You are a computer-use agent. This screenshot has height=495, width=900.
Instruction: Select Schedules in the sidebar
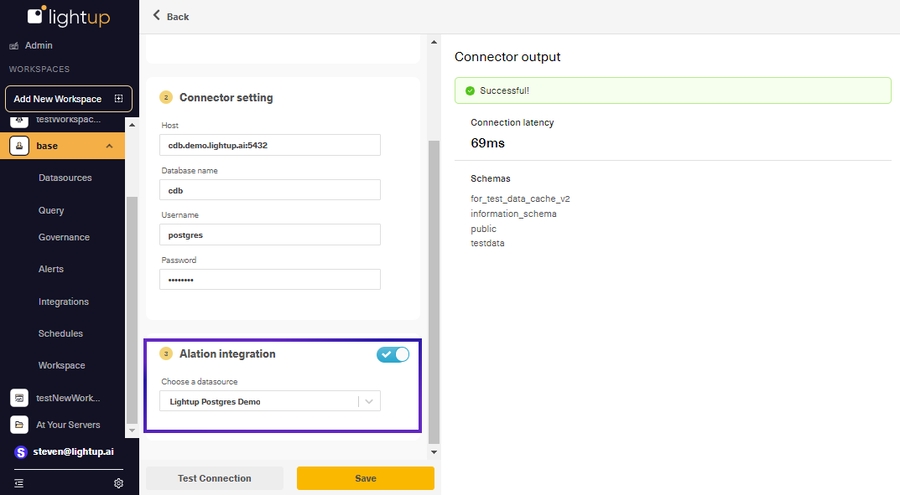[60, 334]
